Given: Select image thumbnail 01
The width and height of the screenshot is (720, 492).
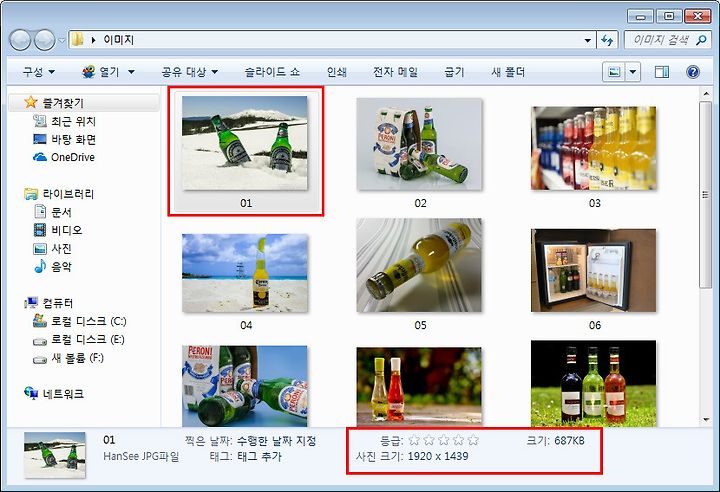Looking at the screenshot, I should 245,143.
